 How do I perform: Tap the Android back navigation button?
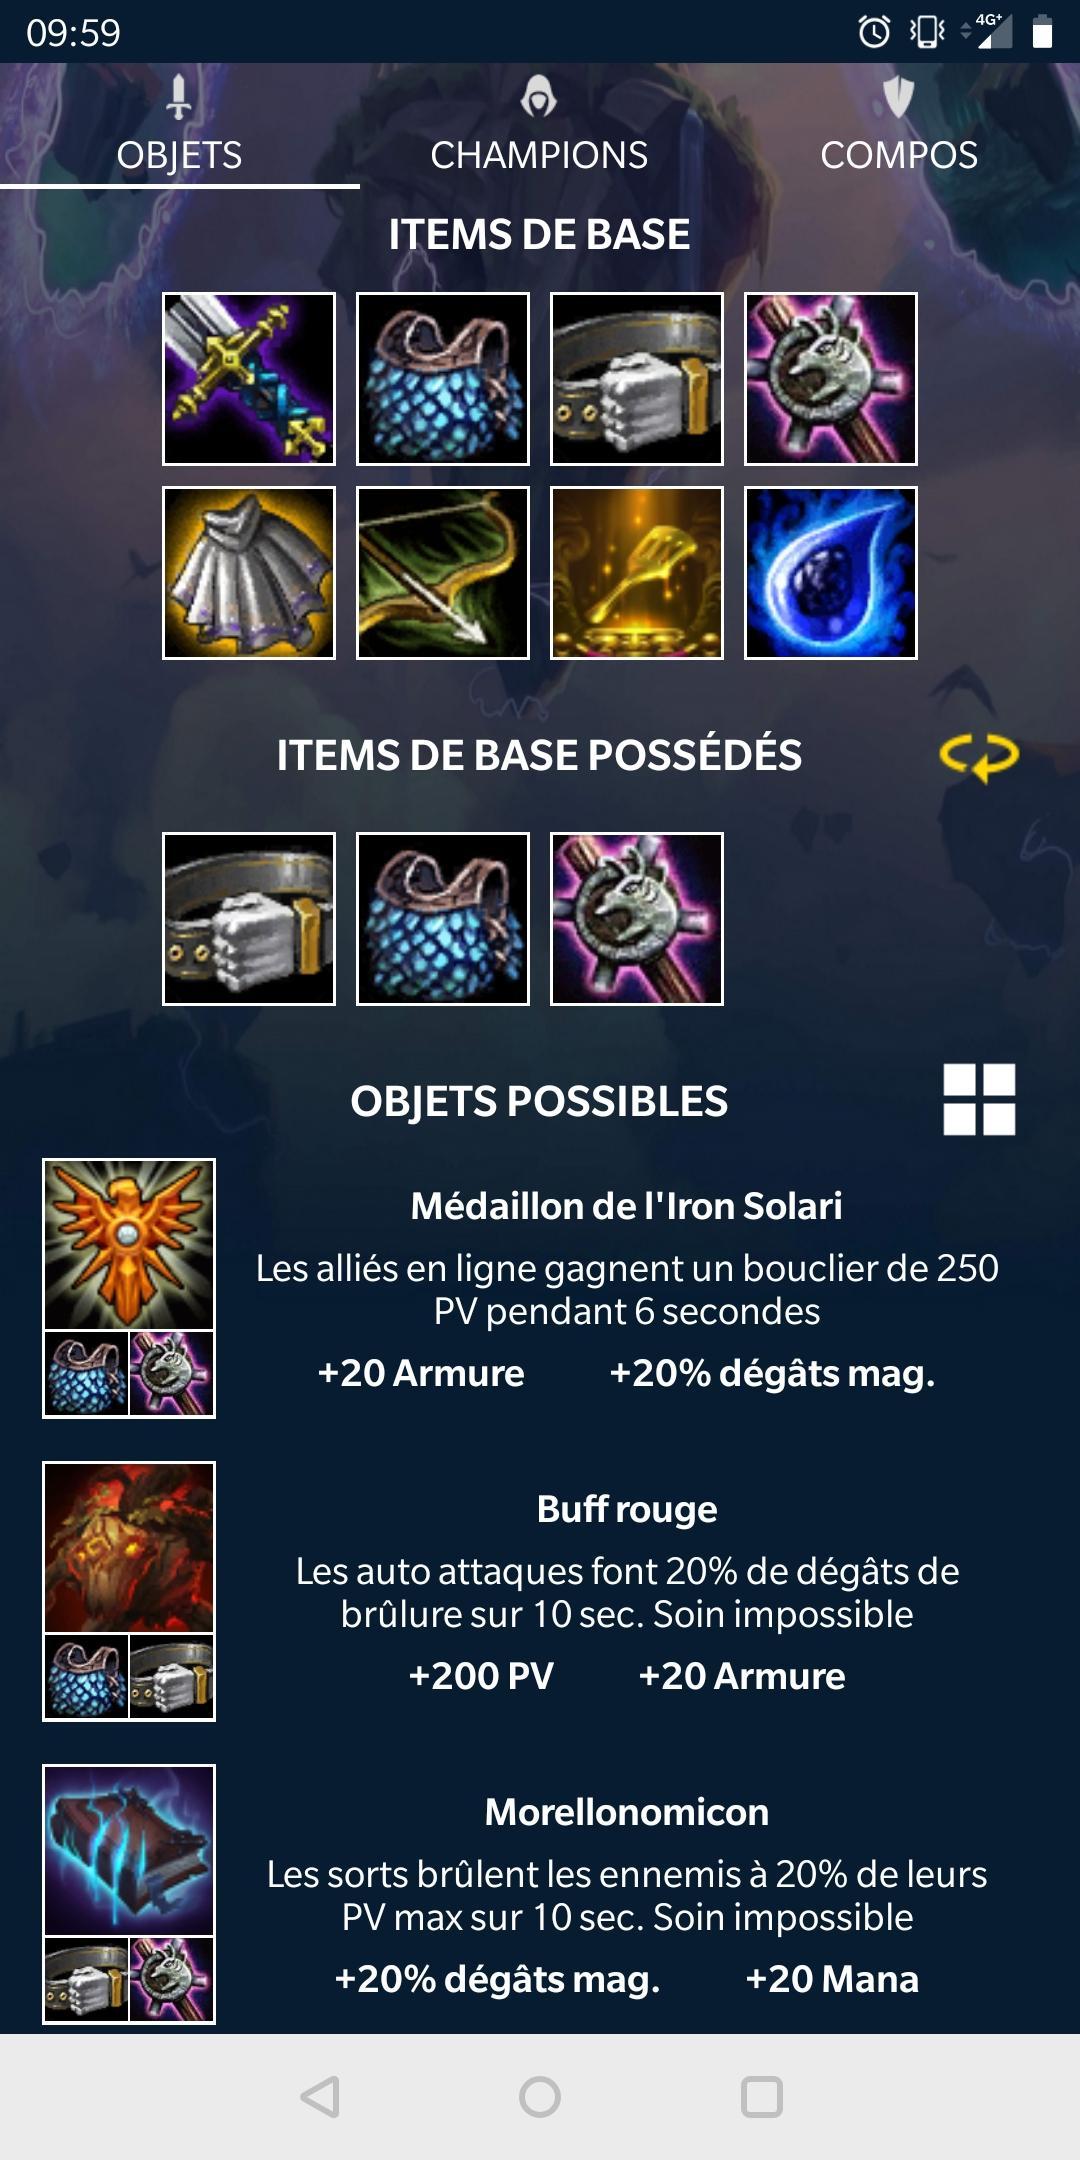click(320, 2097)
